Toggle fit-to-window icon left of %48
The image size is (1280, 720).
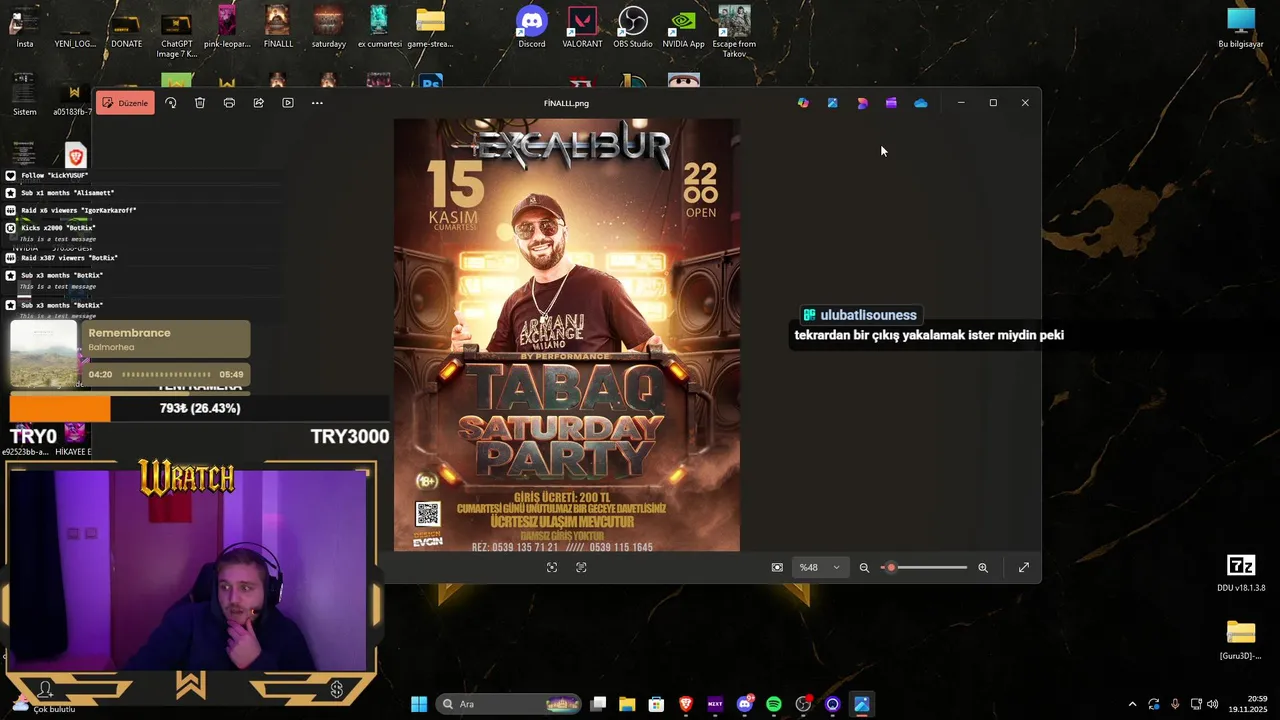point(777,567)
